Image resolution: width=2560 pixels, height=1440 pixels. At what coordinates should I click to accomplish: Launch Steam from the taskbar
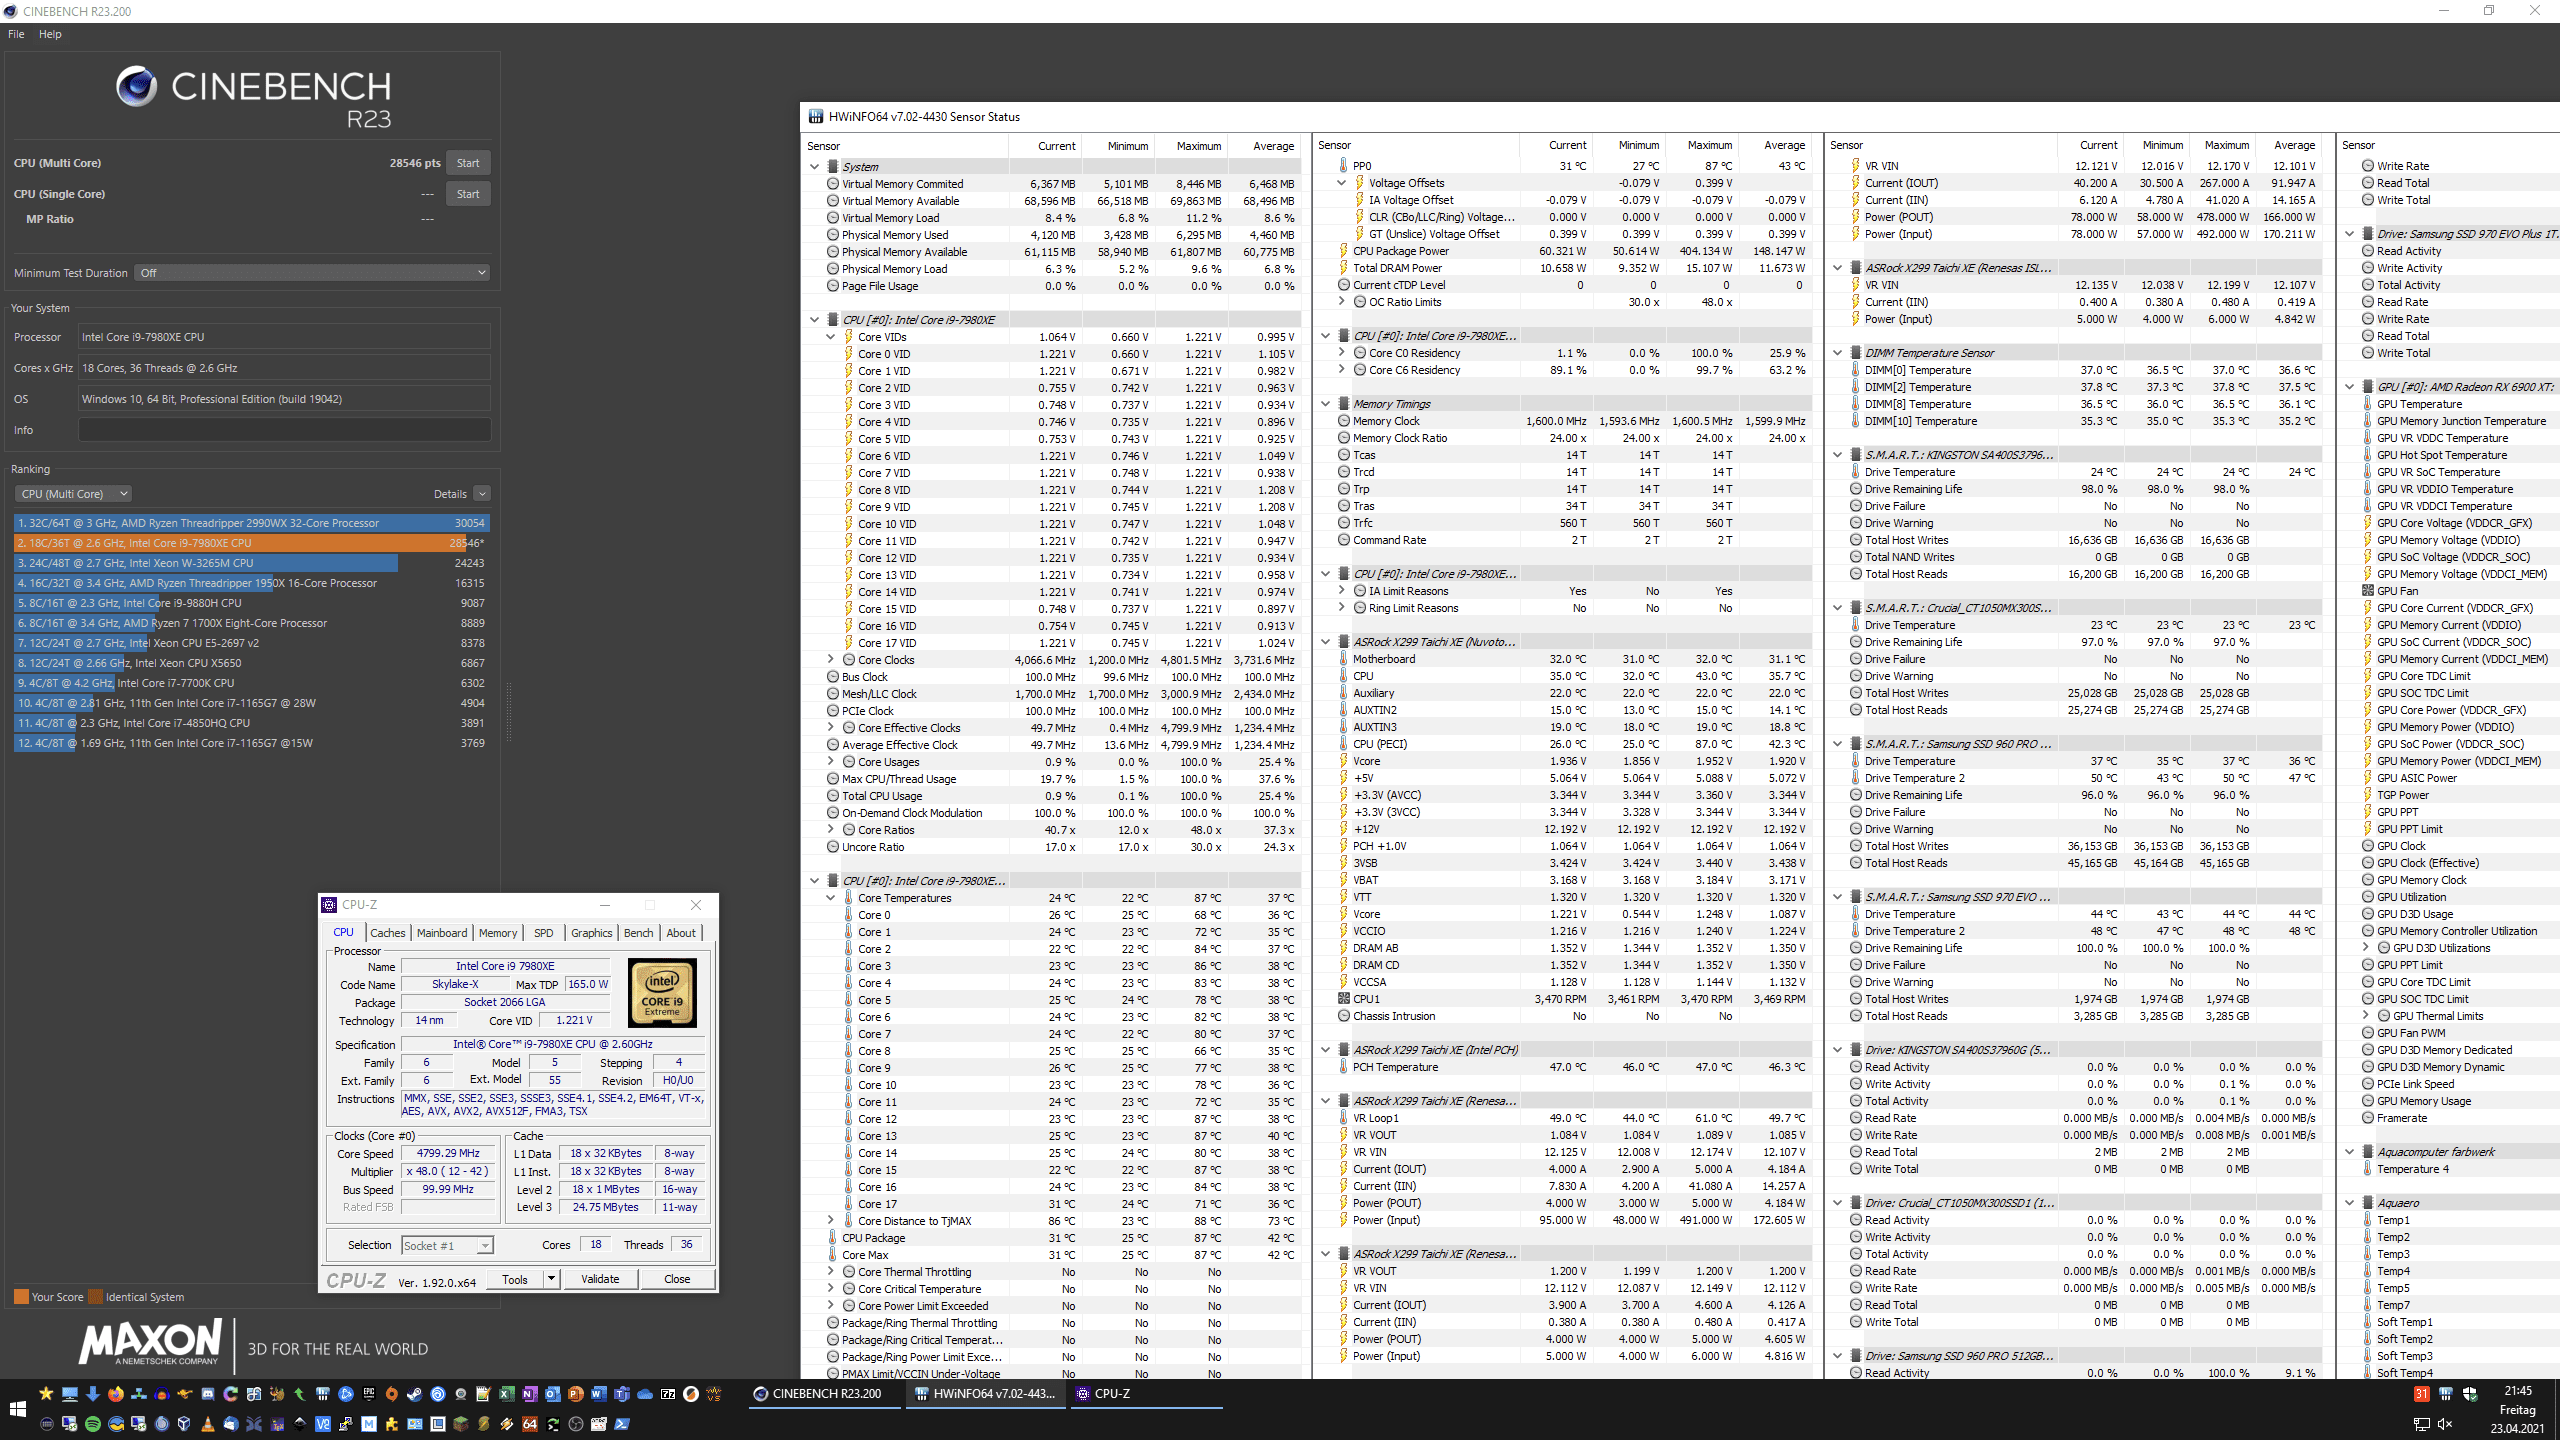point(415,1394)
